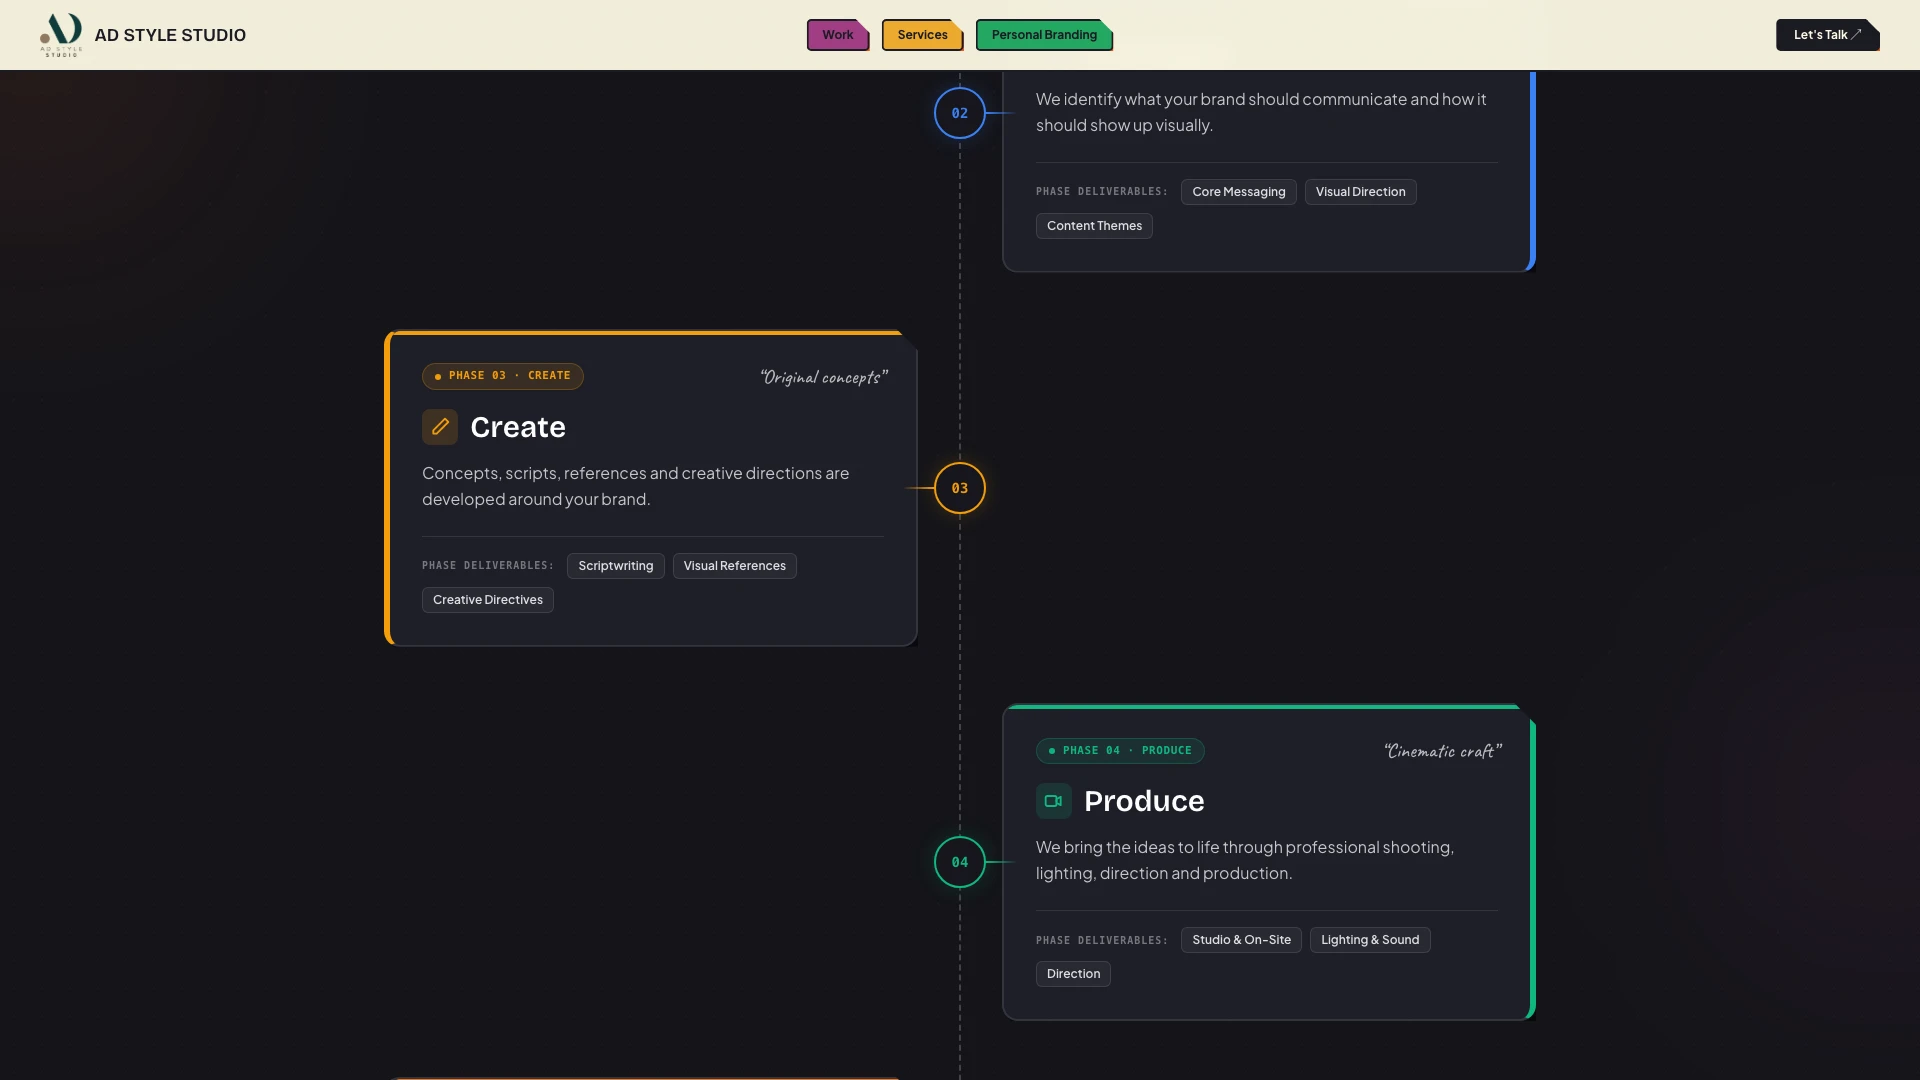Select timeline marker 03
The height and width of the screenshot is (1080, 1920).
tap(960, 488)
